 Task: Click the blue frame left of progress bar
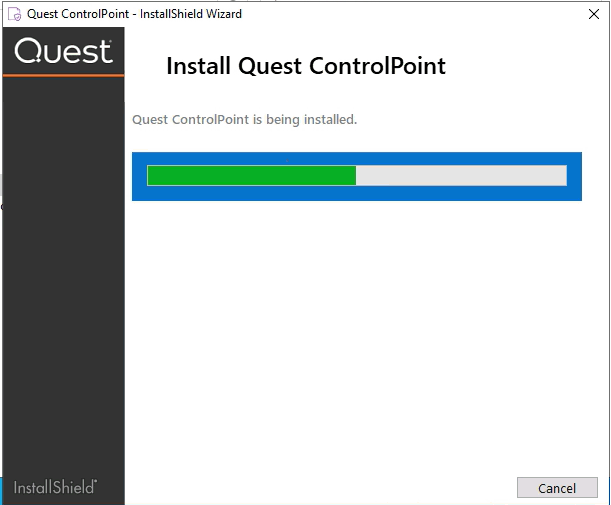139,176
